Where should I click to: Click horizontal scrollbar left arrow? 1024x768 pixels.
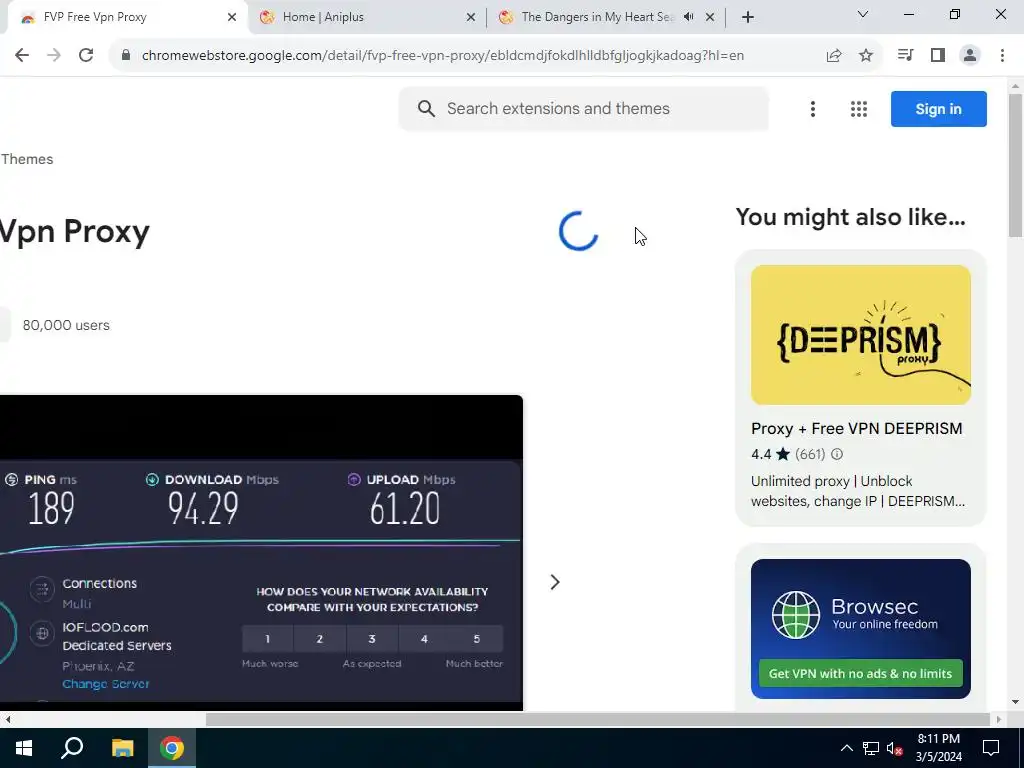pyautogui.click(x=7, y=720)
